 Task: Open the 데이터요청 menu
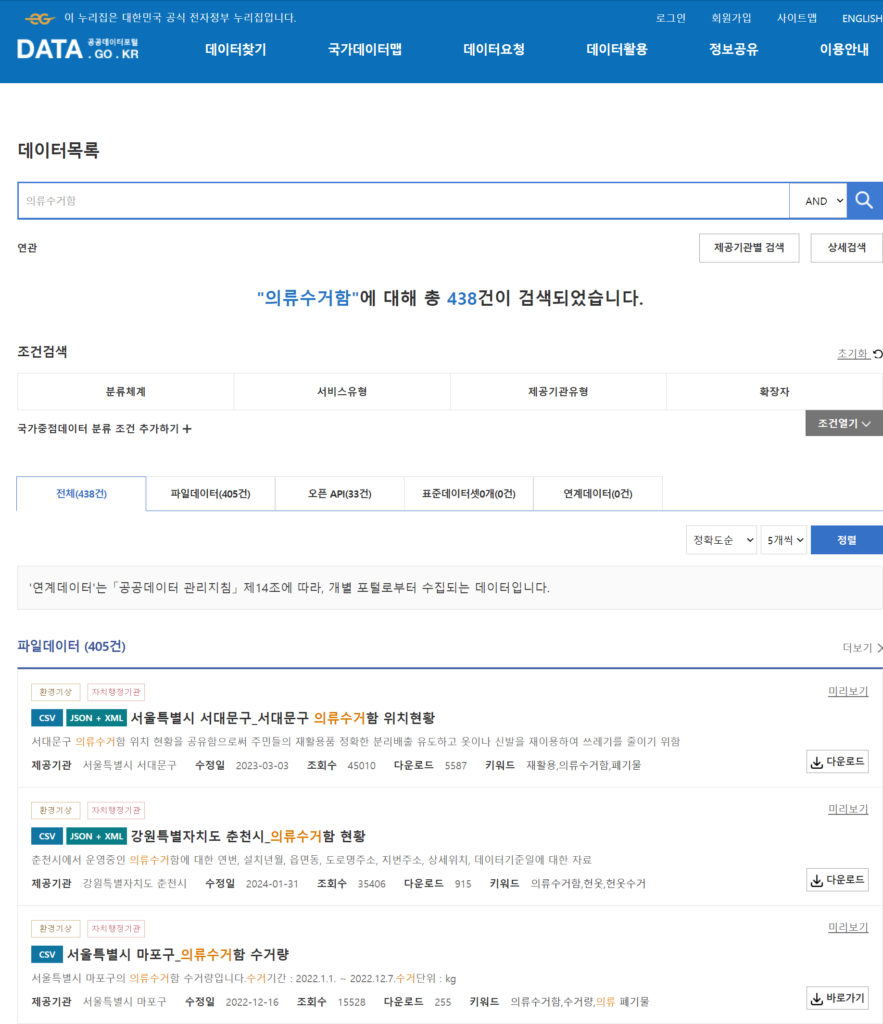(x=493, y=47)
